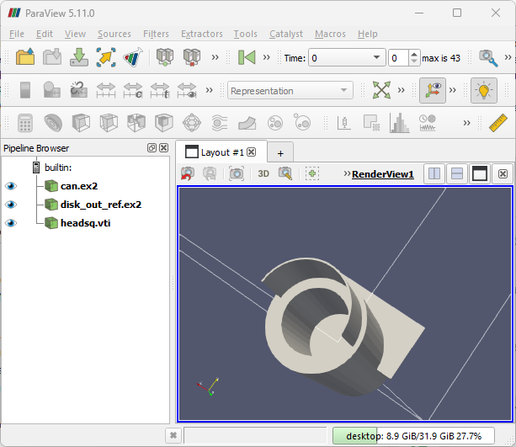516x447 pixels.
Task: Click the Save Extracts arrow icon
Action: [x=106, y=57]
